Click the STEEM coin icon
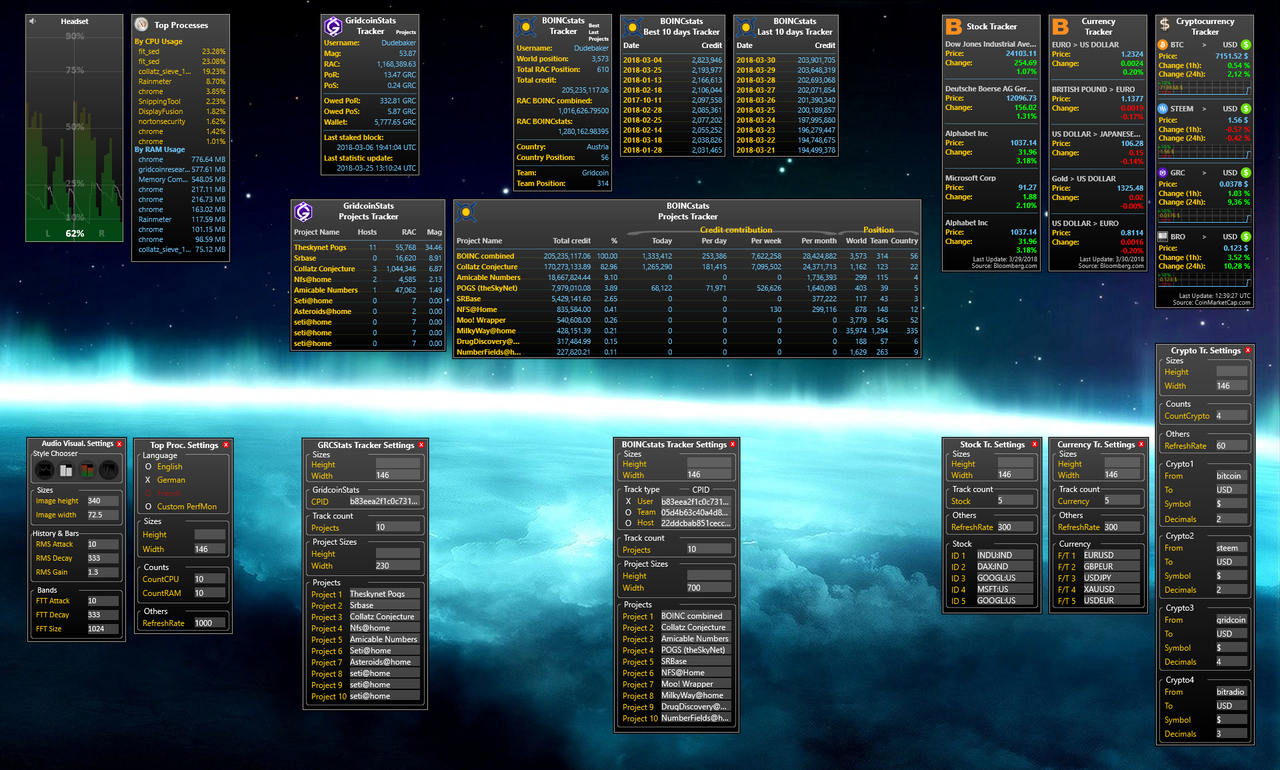 [x=1162, y=108]
